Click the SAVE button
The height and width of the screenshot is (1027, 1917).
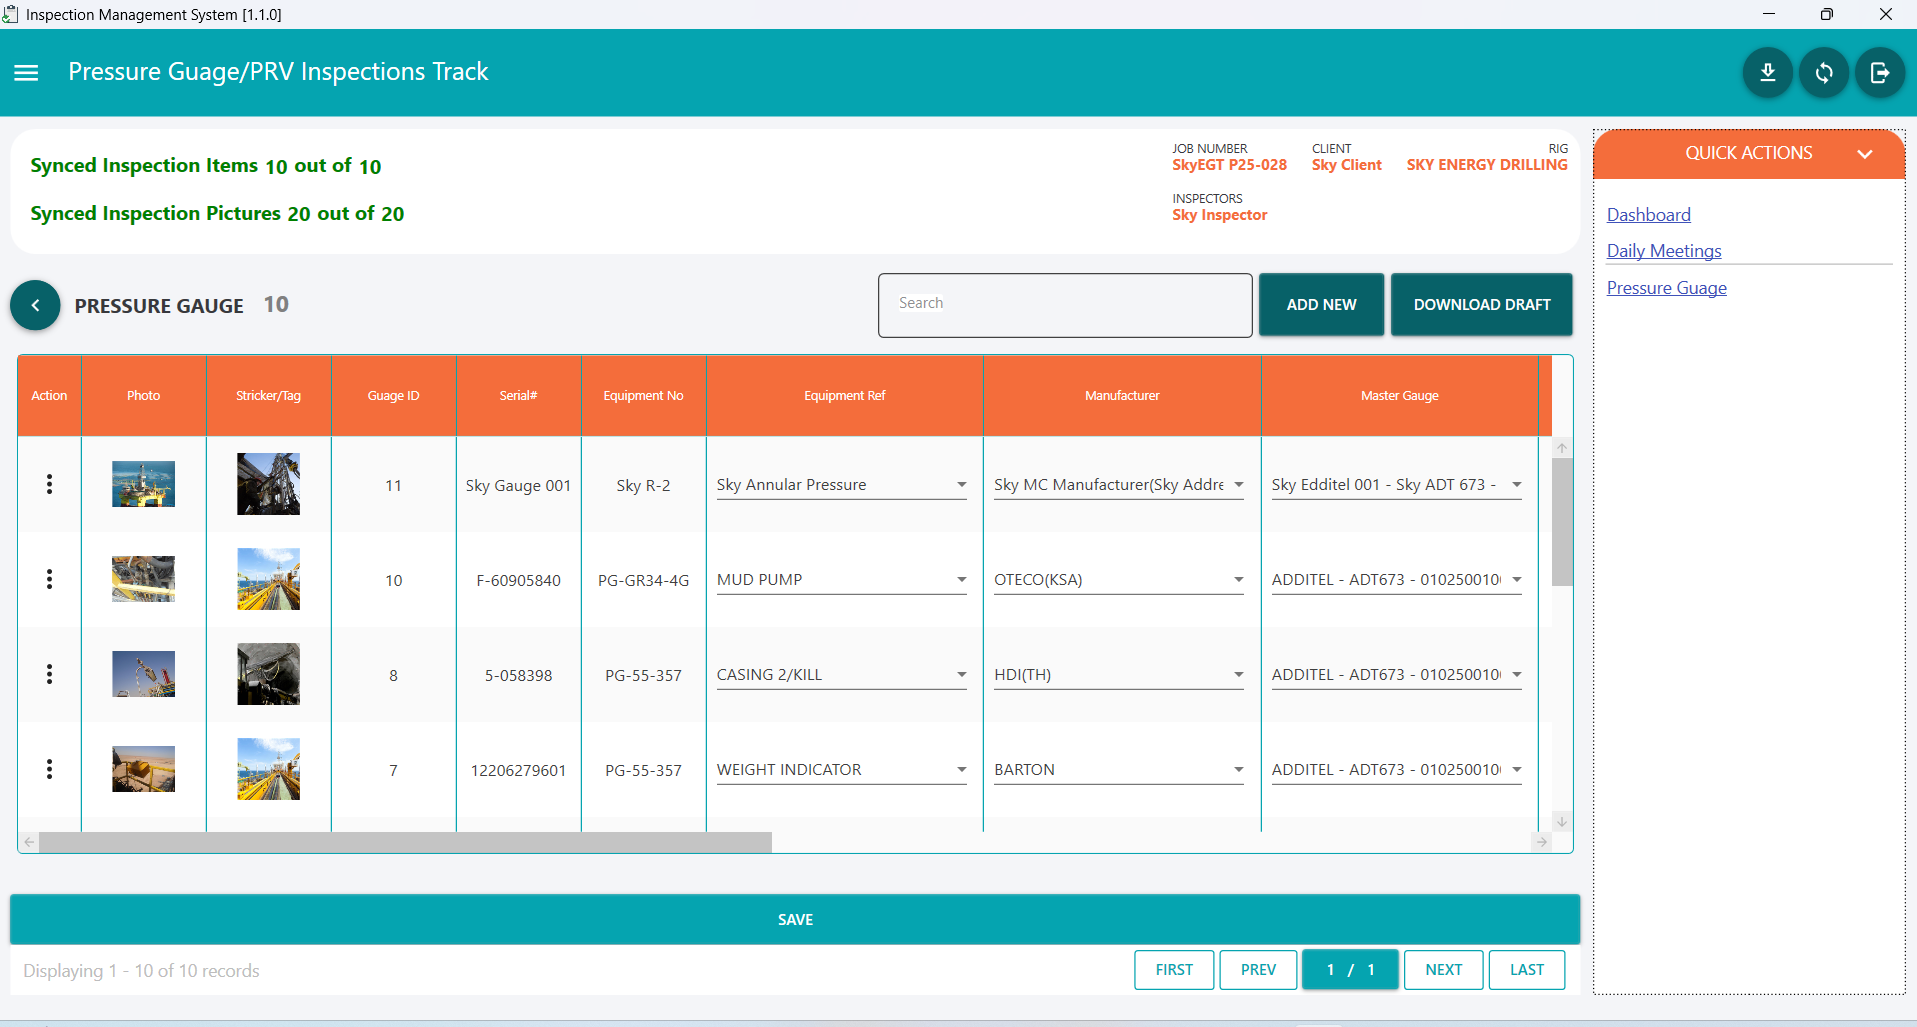coord(795,919)
